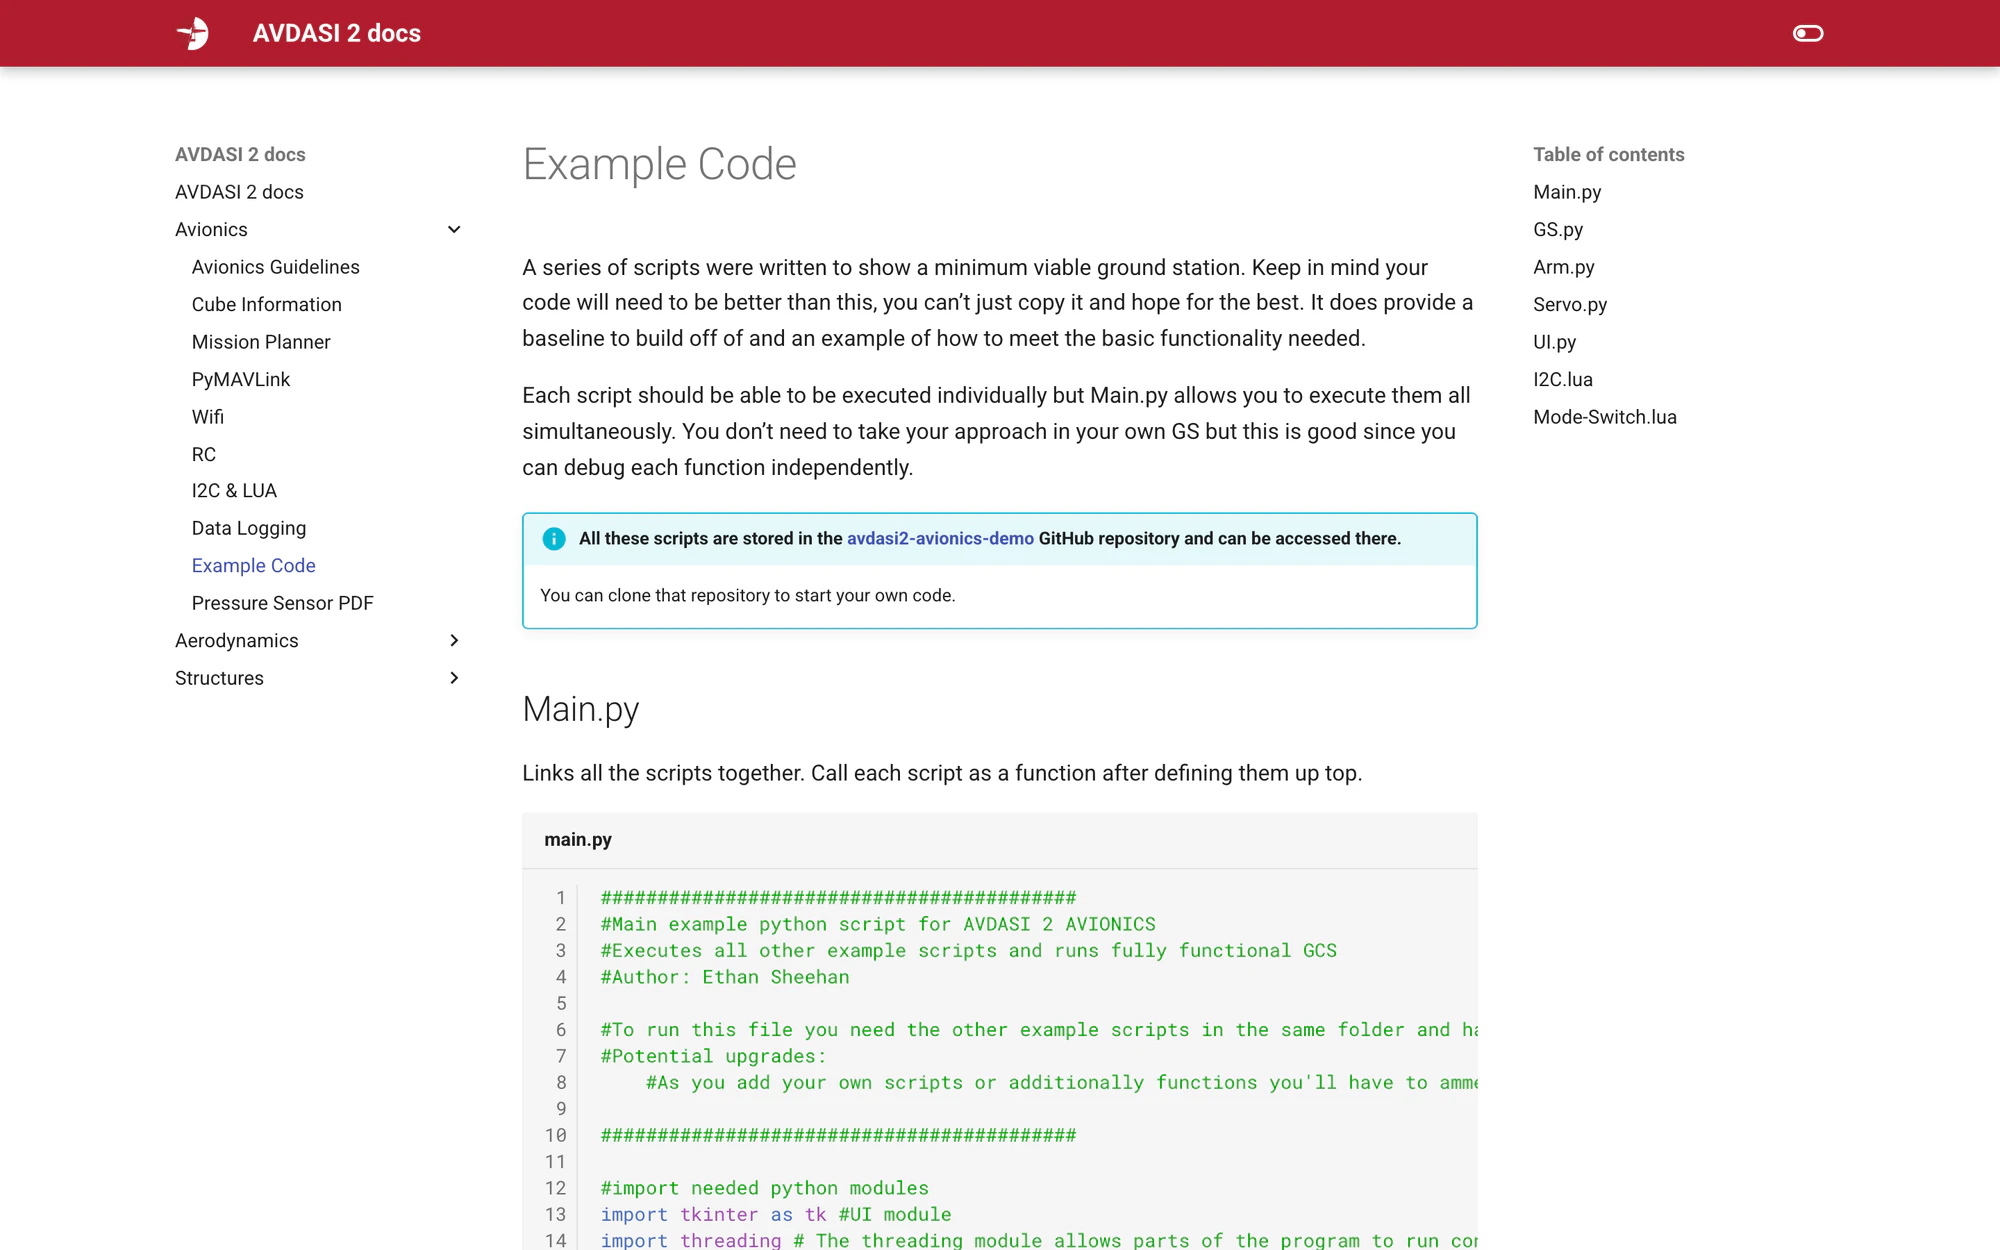2000x1250 pixels.
Task: Click the Main.py section heading
Action: (x=580, y=709)
